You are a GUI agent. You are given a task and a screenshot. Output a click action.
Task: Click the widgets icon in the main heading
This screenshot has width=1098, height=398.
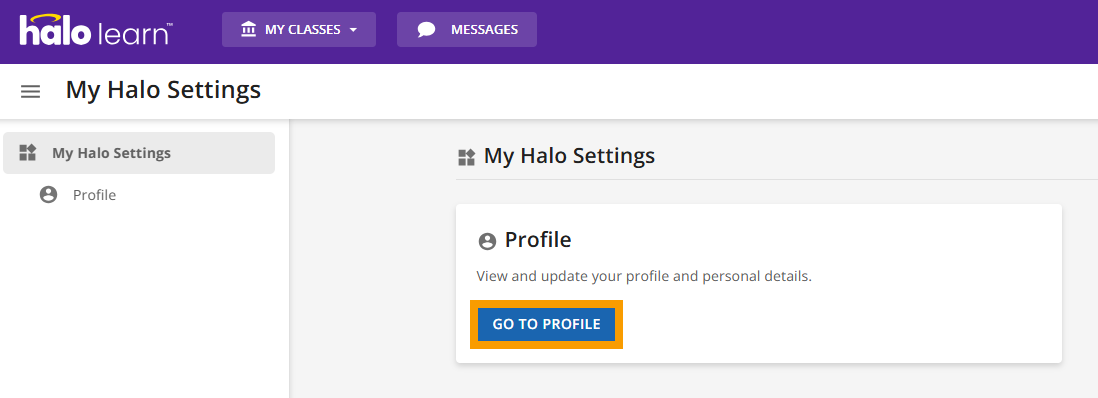click(x=466, y=157)
